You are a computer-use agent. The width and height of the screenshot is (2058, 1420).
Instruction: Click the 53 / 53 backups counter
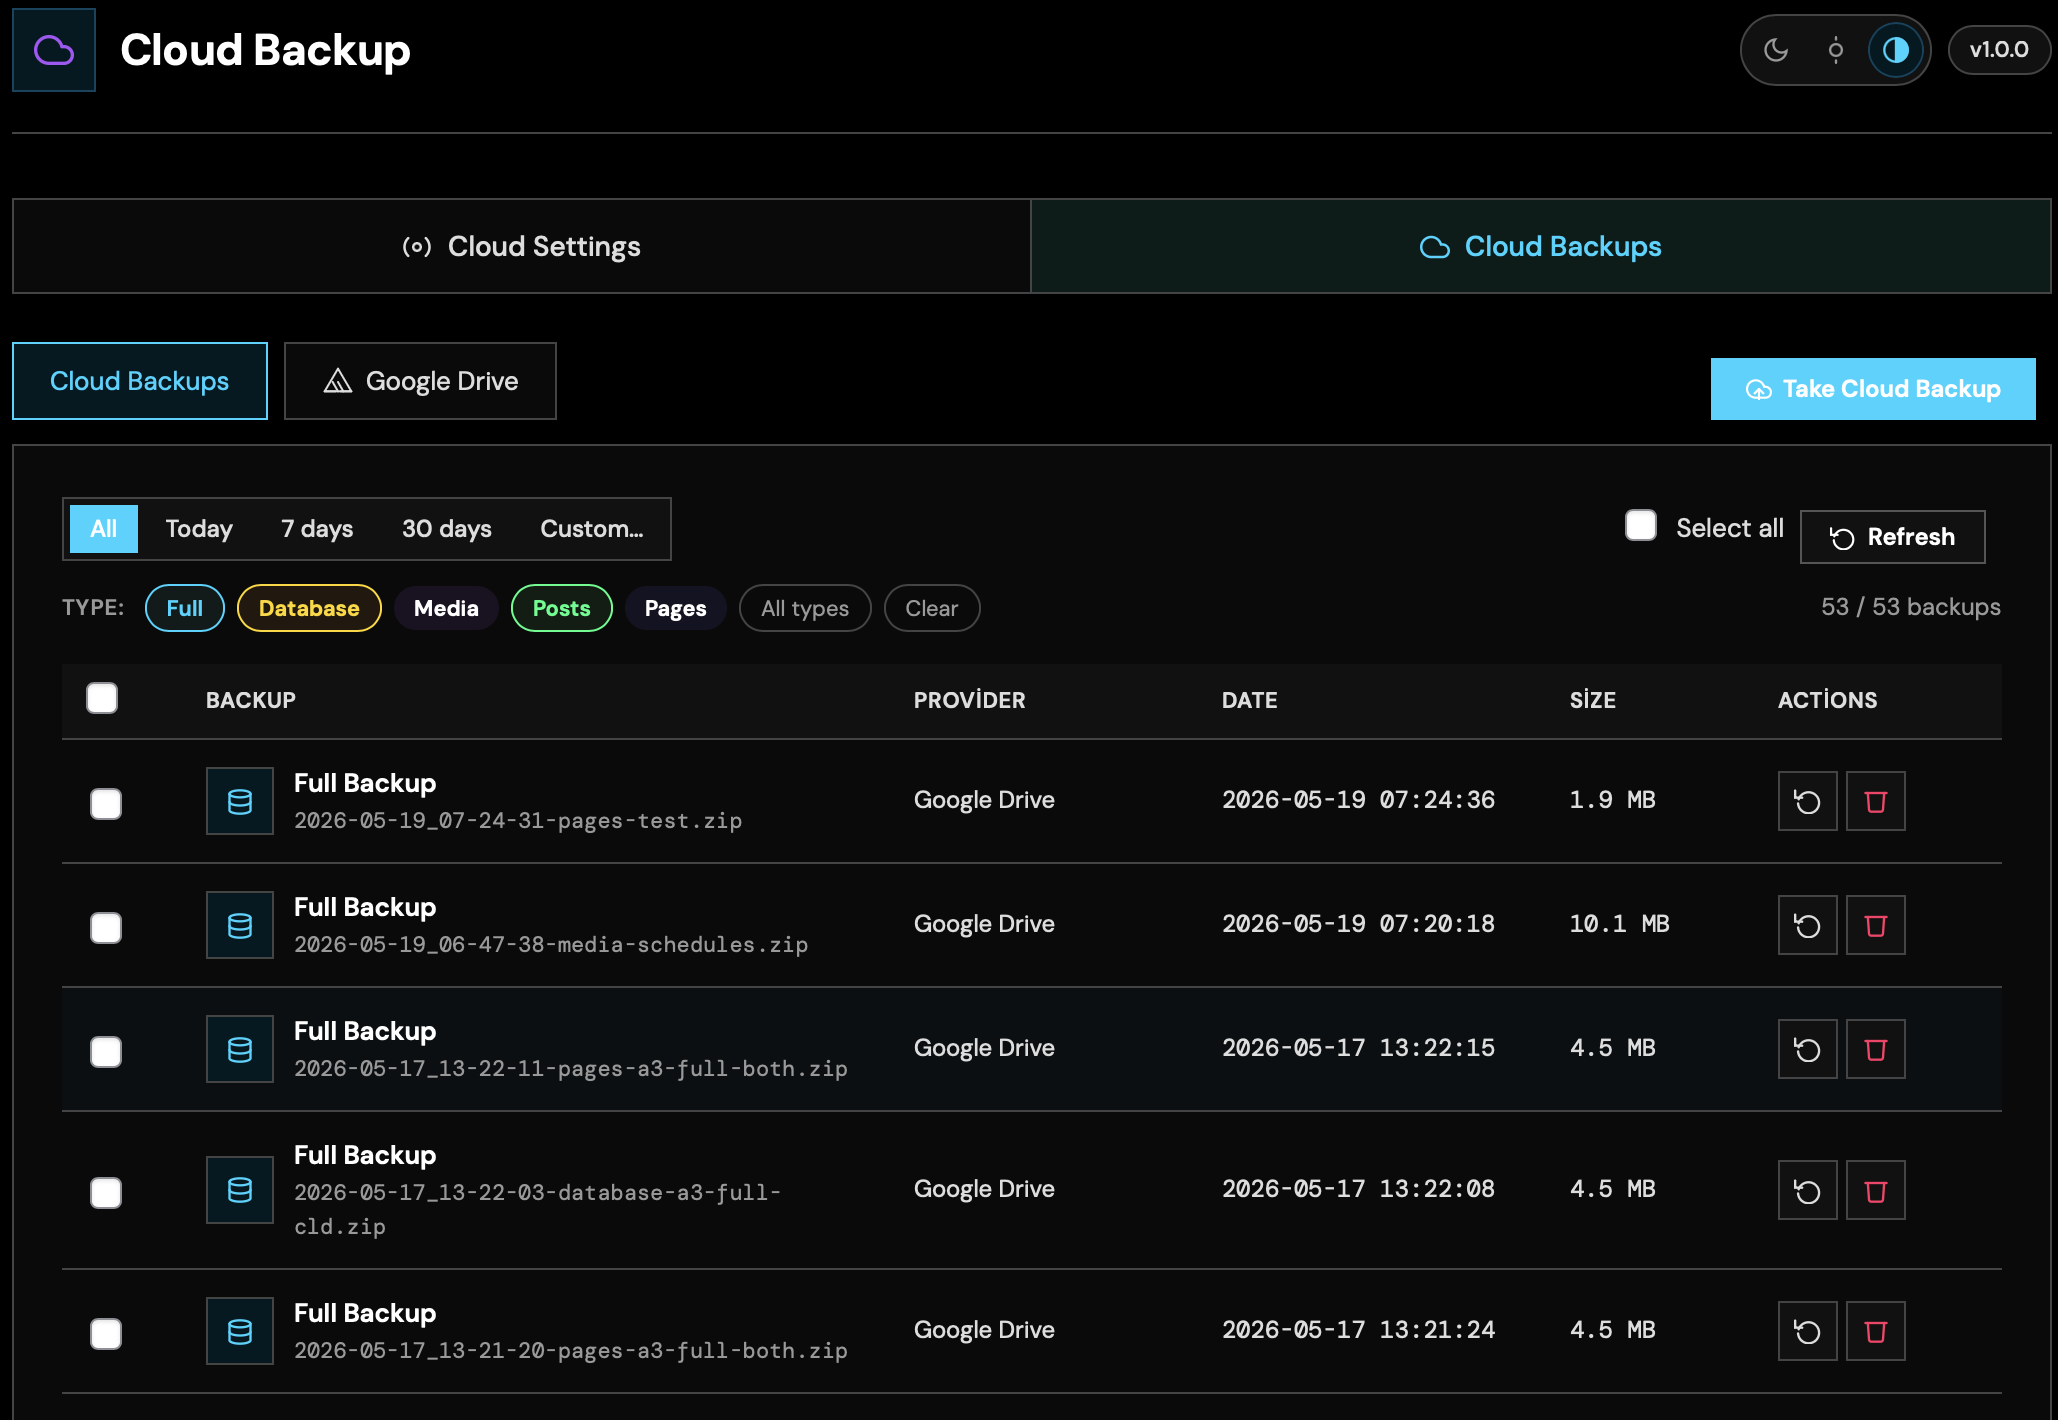(x=1911, y=607)
